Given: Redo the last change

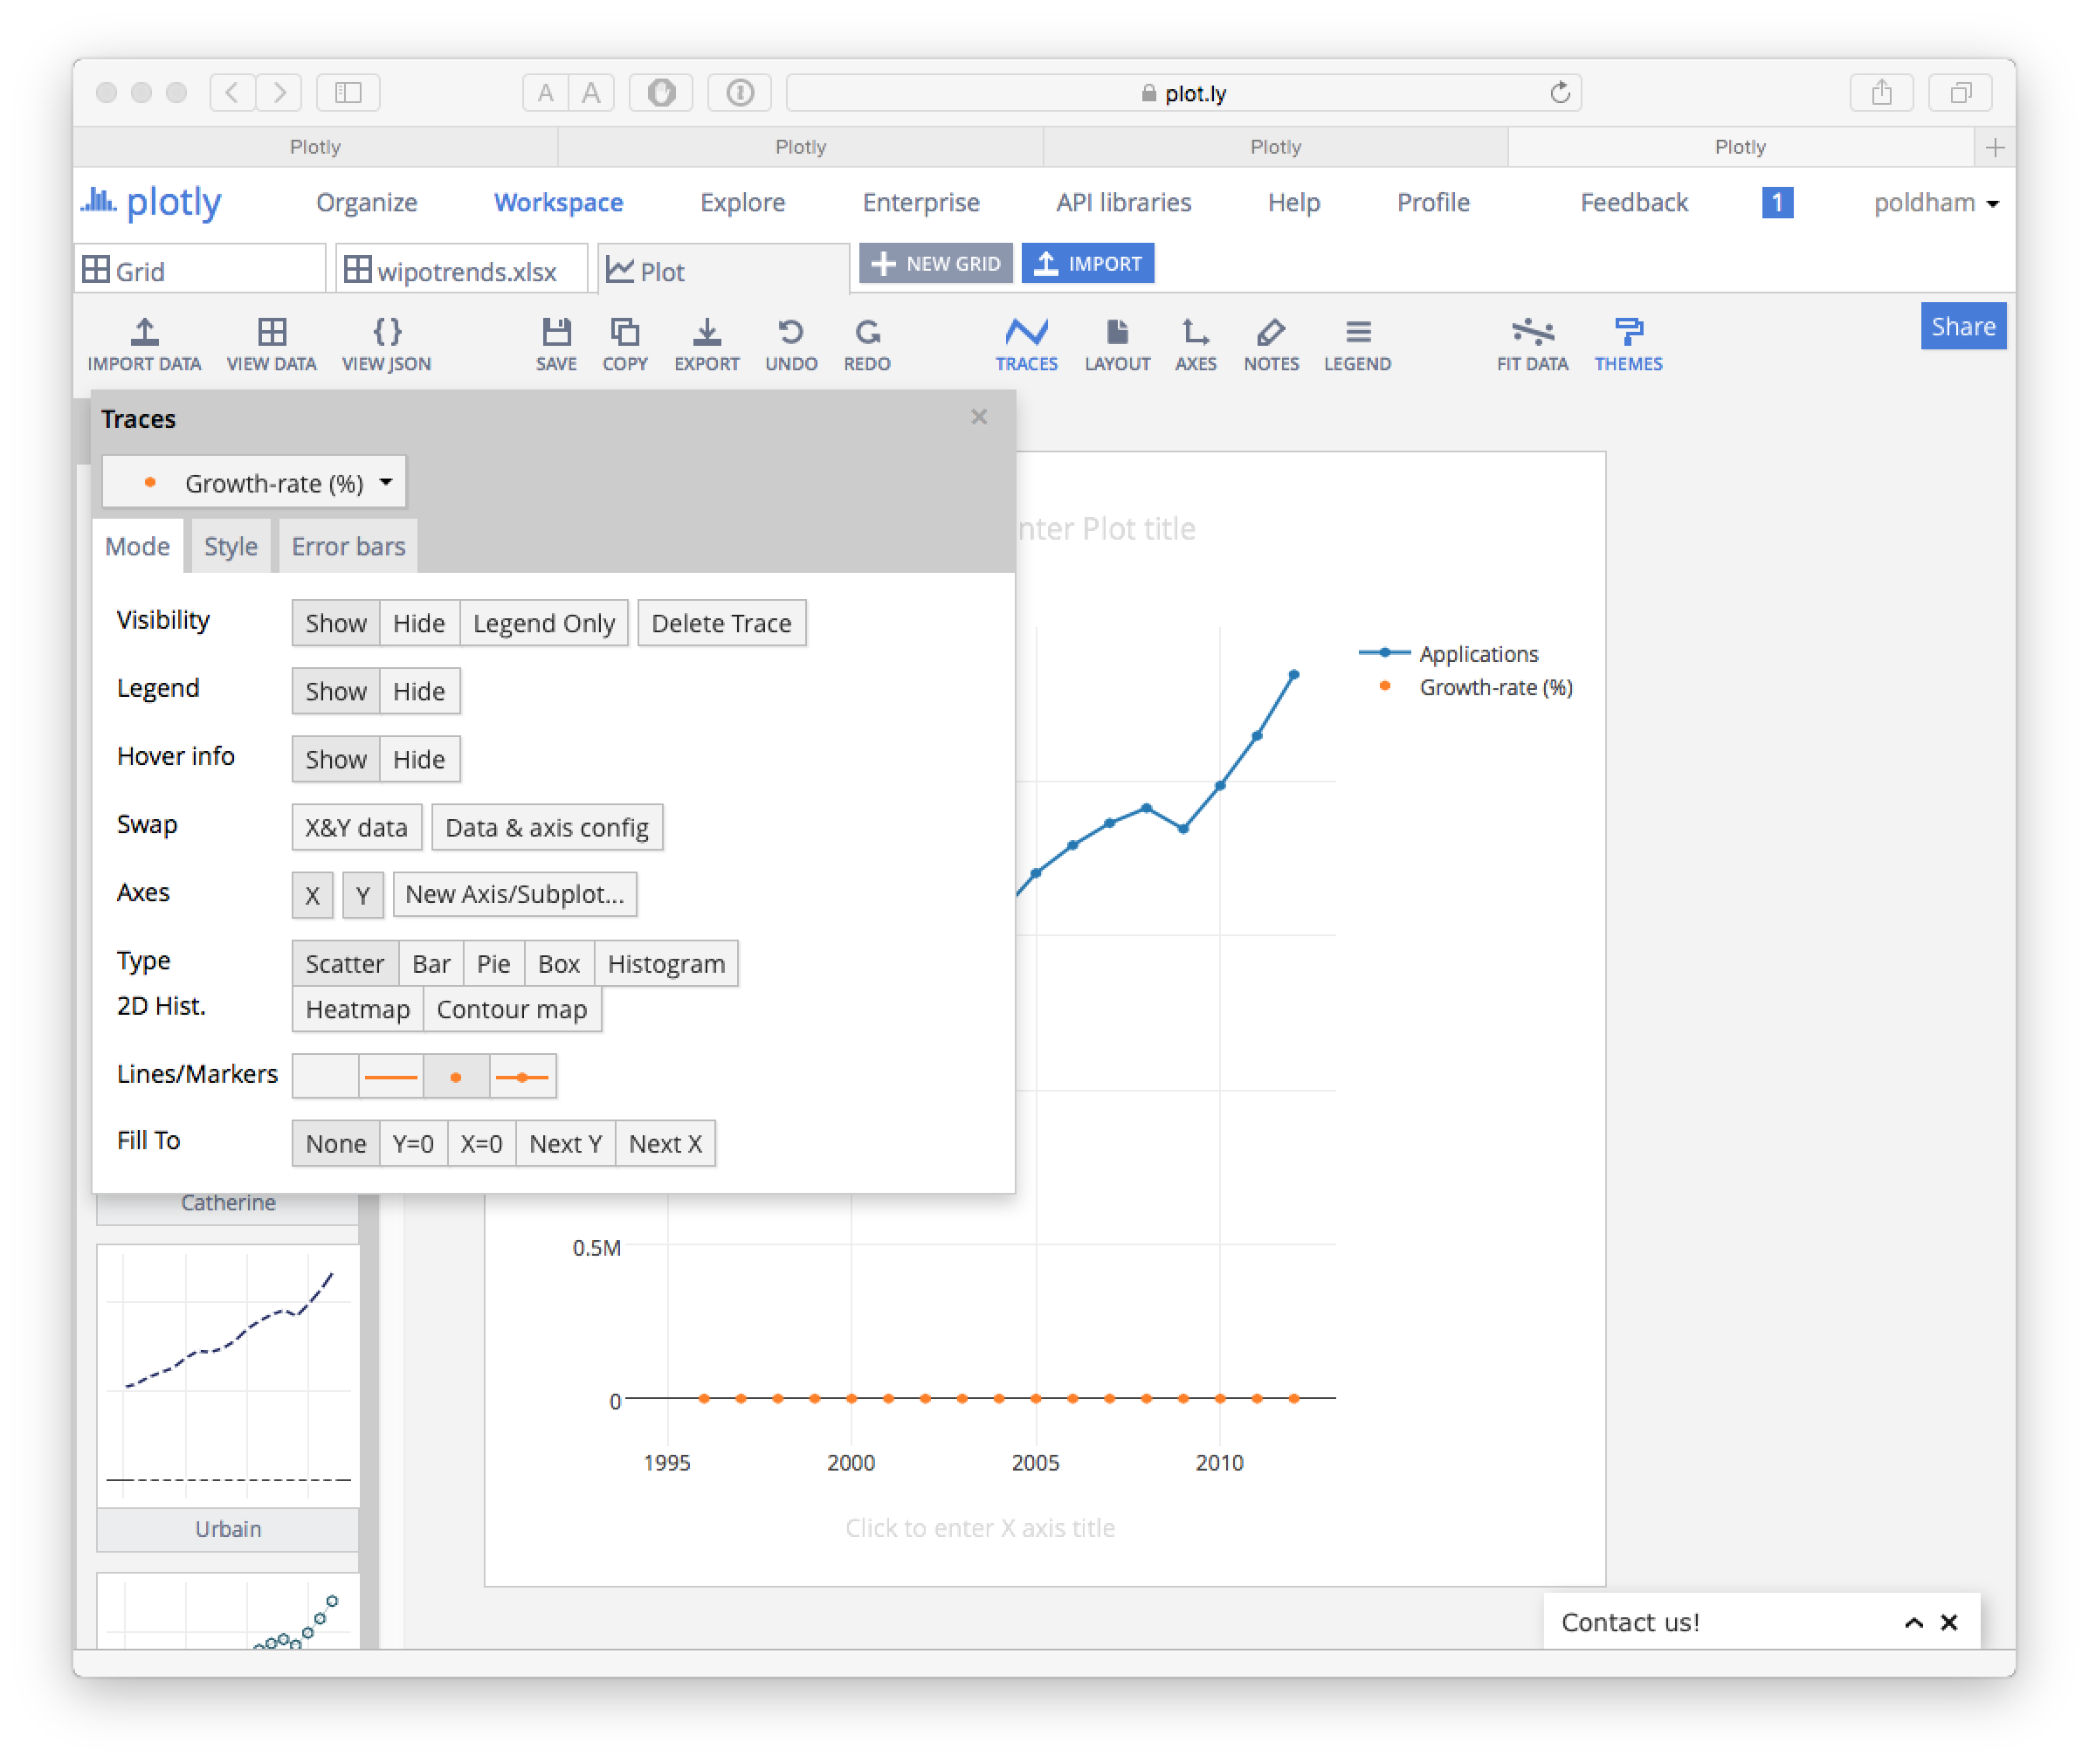Looking at the screenshot, I should click(x=867, y=344).
